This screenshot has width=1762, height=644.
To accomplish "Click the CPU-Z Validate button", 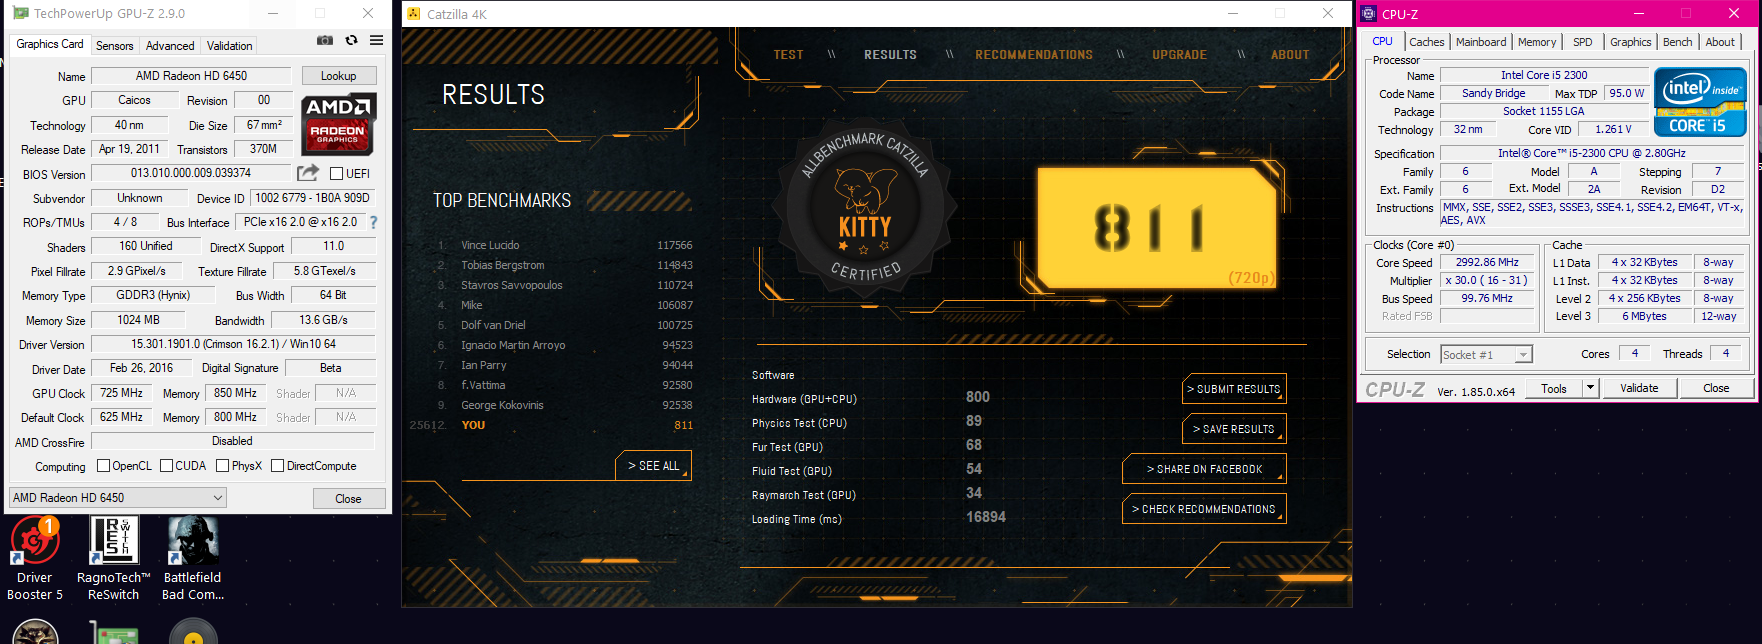I will pos(1639,388).
